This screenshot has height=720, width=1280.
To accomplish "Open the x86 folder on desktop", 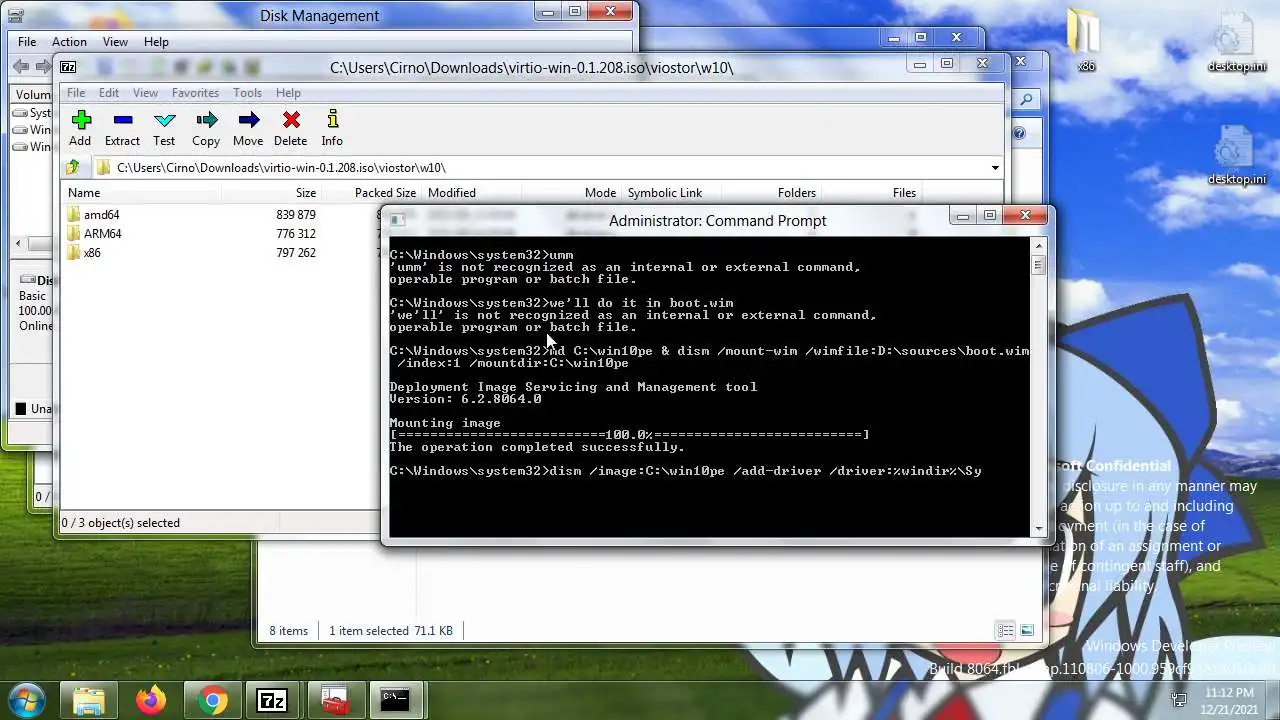I will (1085, 40).
